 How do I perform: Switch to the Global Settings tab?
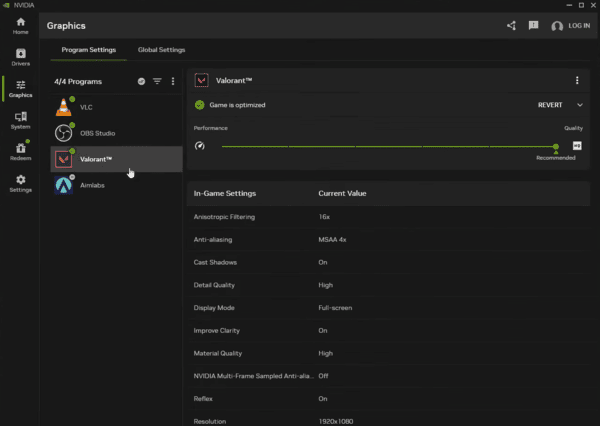161,50
